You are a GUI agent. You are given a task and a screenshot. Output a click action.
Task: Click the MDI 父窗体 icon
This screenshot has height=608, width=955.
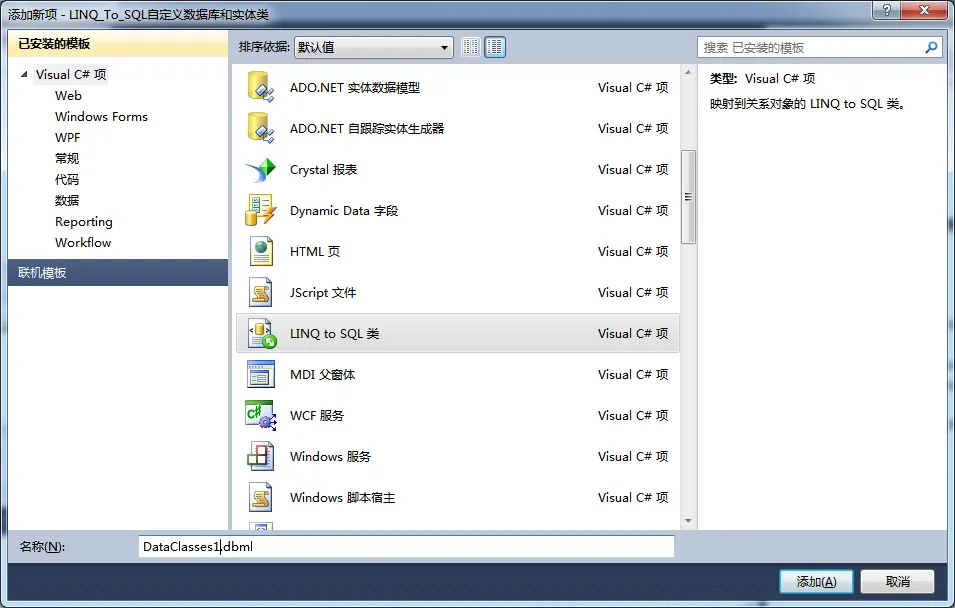[x=261, y=374]
